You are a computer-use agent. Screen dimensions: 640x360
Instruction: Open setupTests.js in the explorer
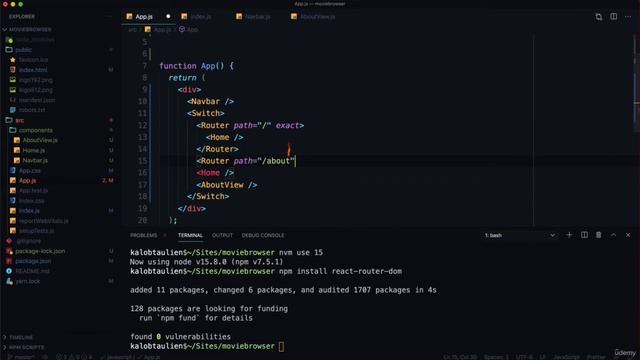click(37, 231)
